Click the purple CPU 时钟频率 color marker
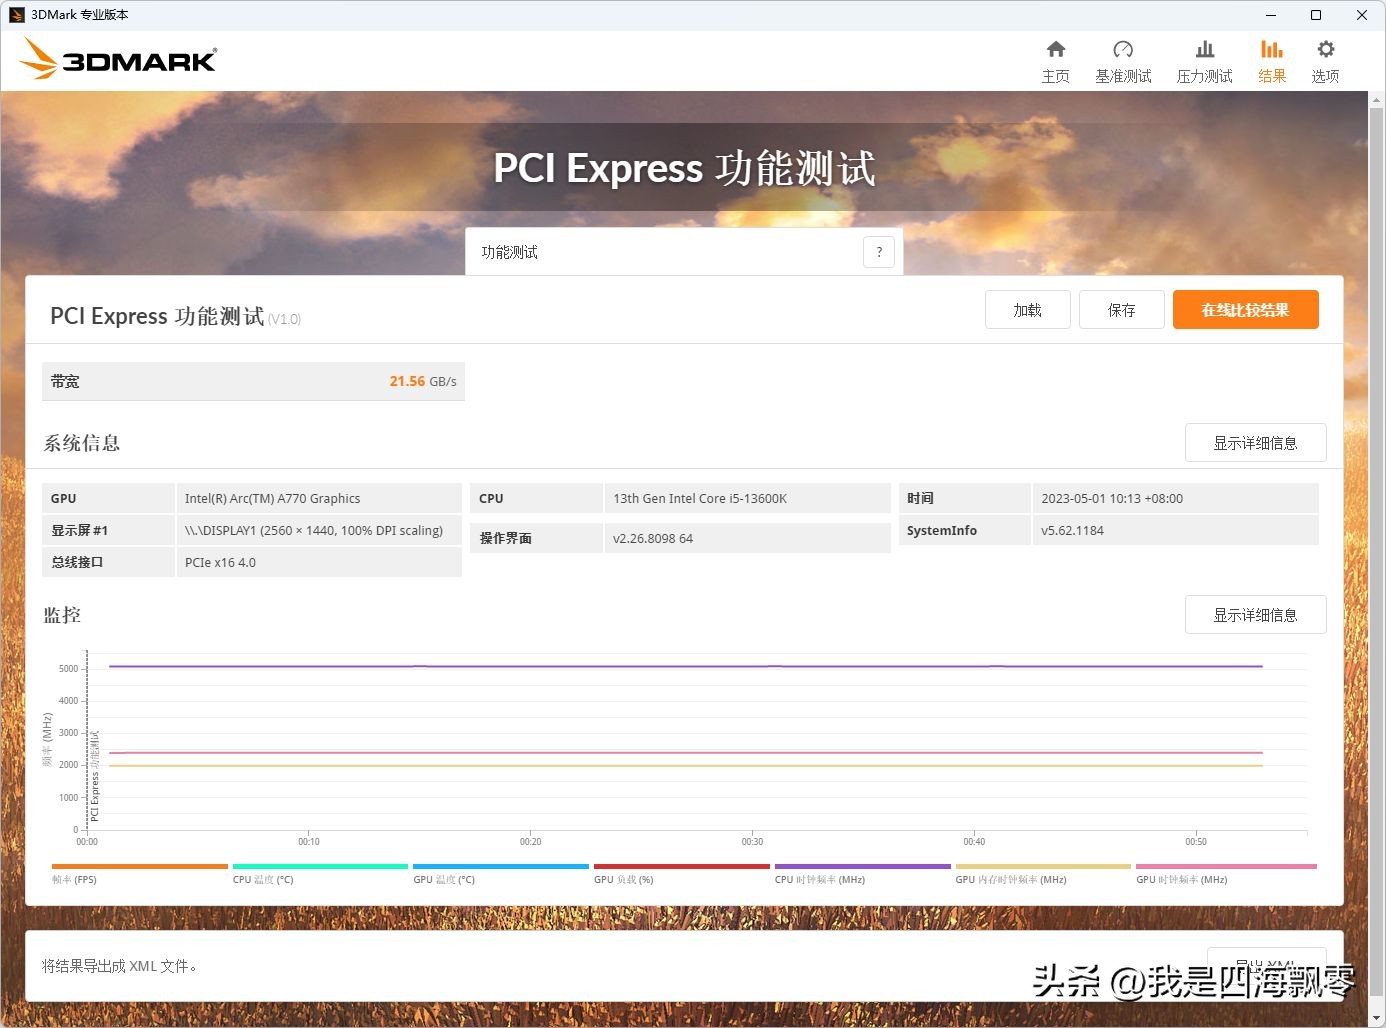 862,867
